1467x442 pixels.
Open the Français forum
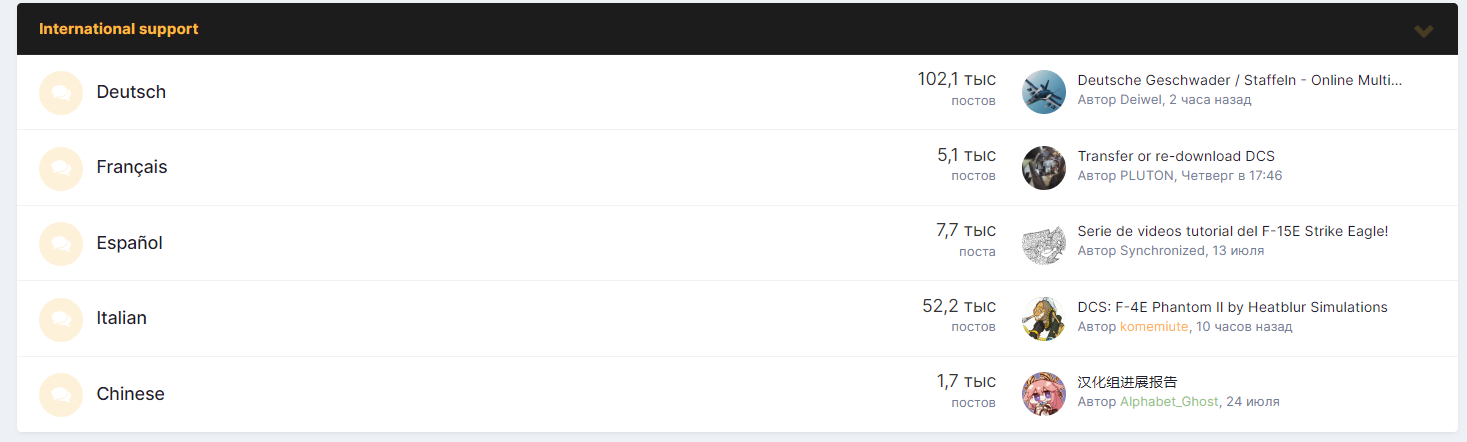click(132, 167)
